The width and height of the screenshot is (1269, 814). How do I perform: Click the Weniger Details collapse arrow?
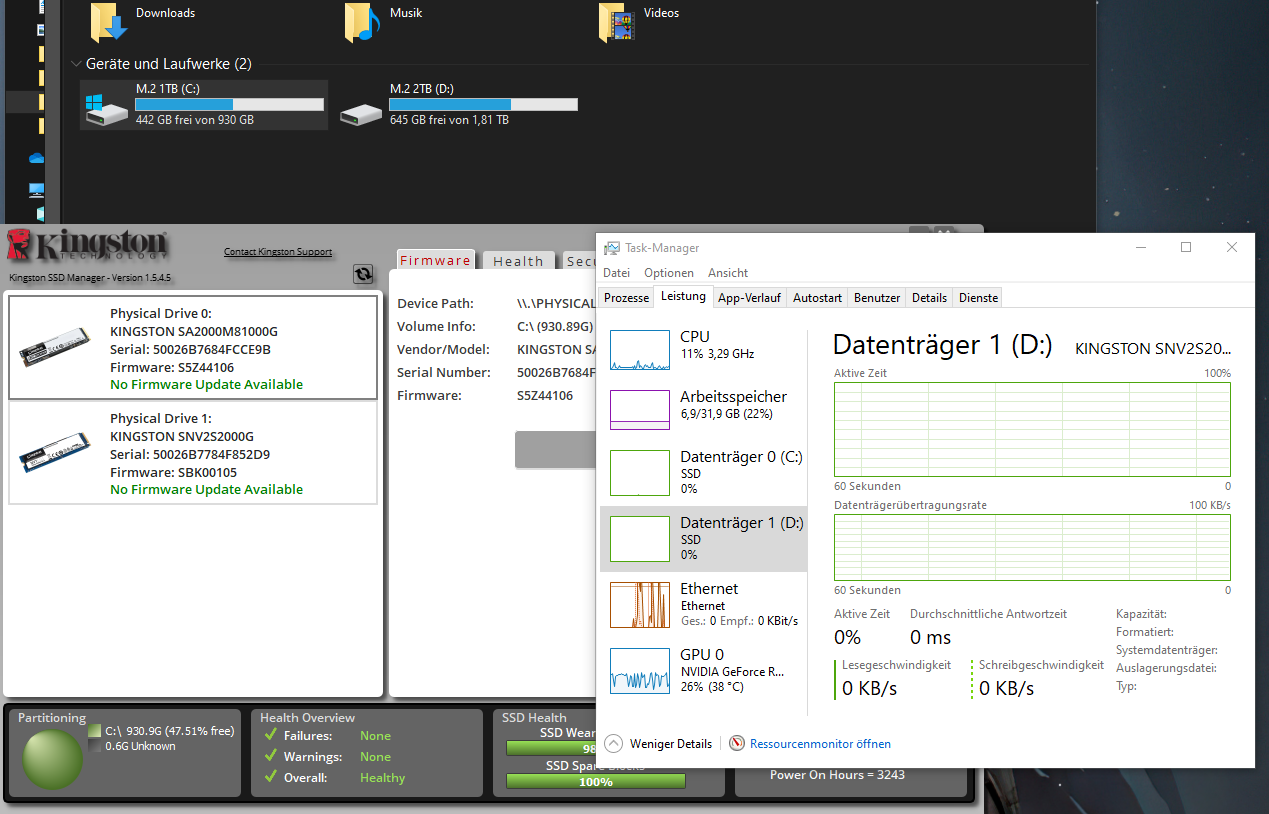point(614,744)
